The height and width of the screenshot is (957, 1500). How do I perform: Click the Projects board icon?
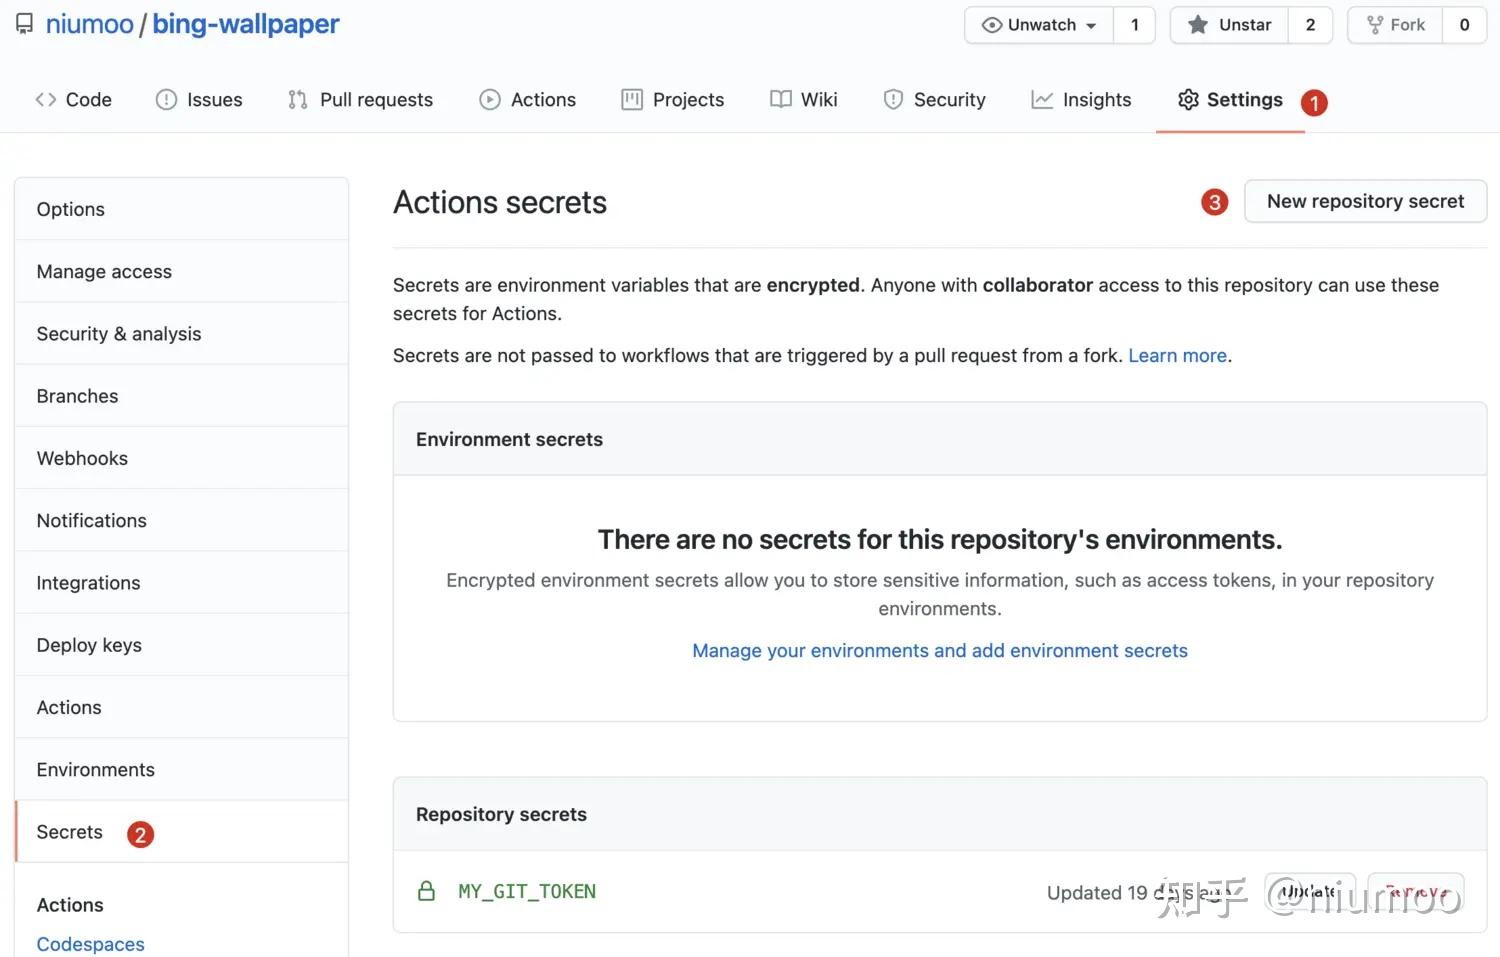pos(631,99)
